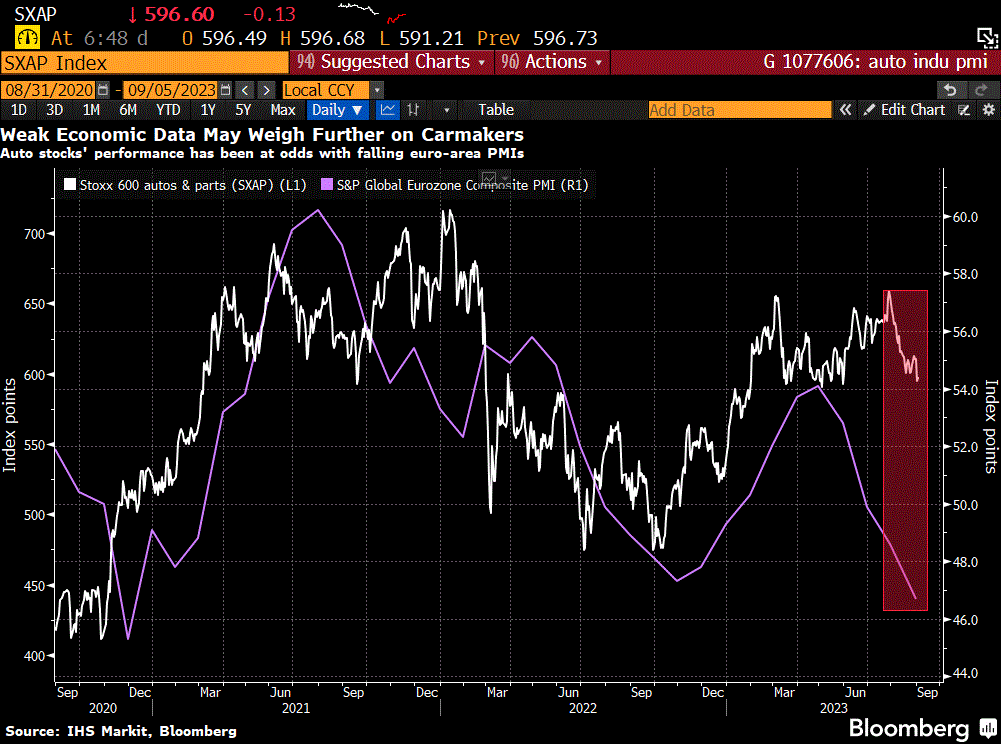
Task: Redo the chart change
Action: pos(981,90)
